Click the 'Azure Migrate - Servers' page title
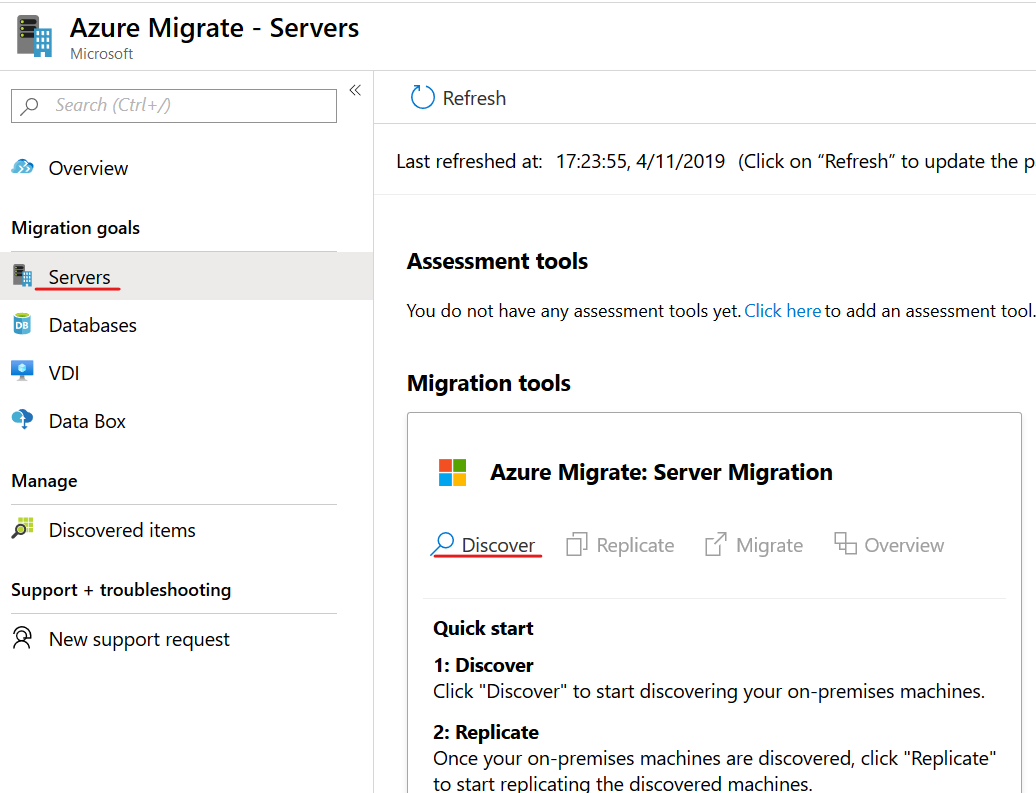Viewport: 1036px width, 793px height. coord(215,28)
